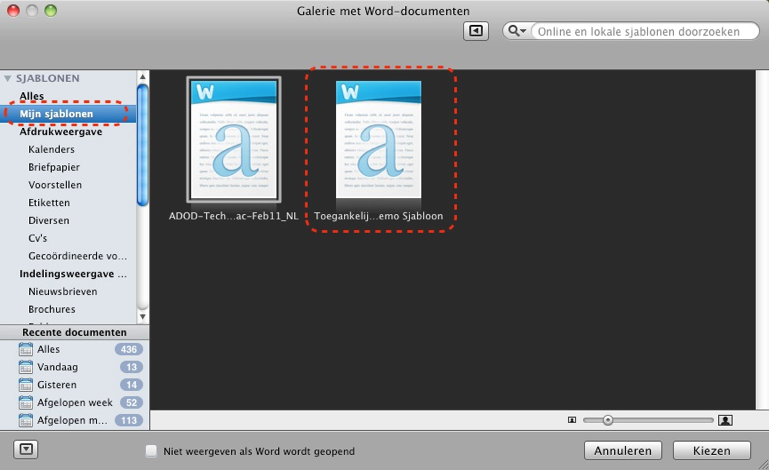Choose the Etiketten category
This screenshot has height=470, width=769.
pos(49,203)
